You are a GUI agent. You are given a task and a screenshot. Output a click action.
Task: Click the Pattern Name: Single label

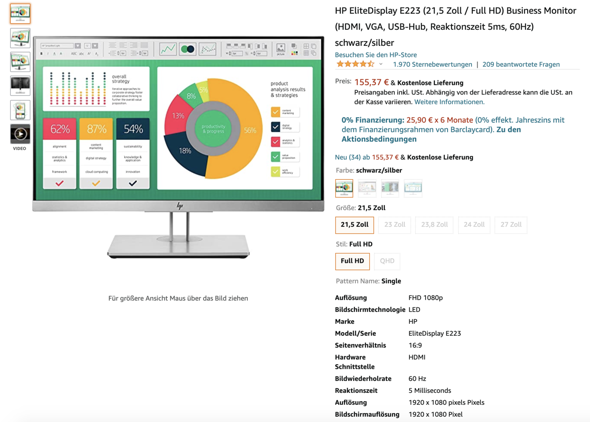click(x=368, y=281)
